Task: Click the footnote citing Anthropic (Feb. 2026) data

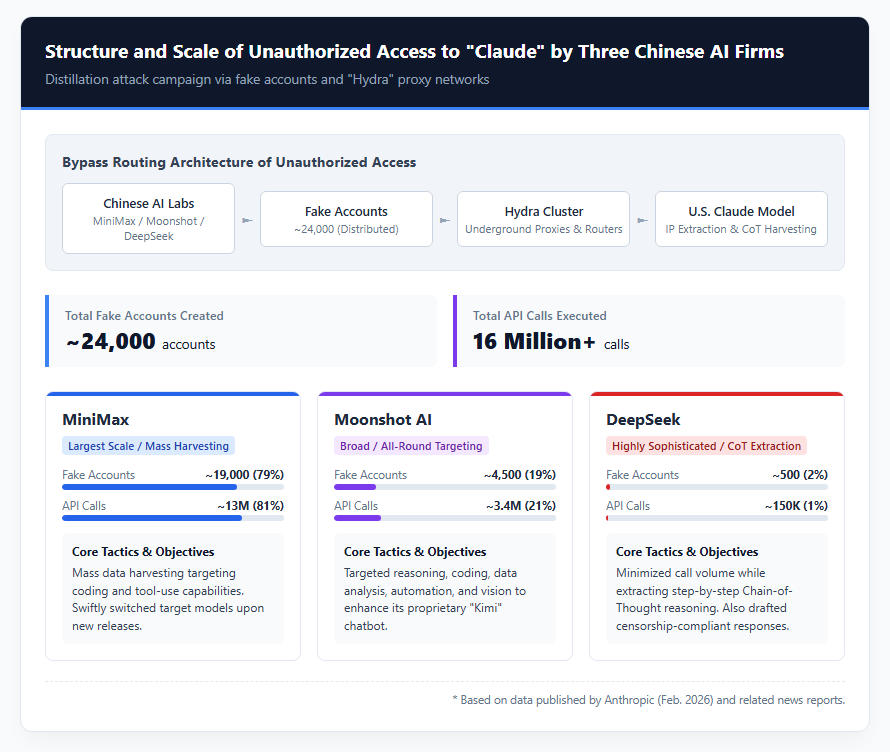Action: point(648,700)
